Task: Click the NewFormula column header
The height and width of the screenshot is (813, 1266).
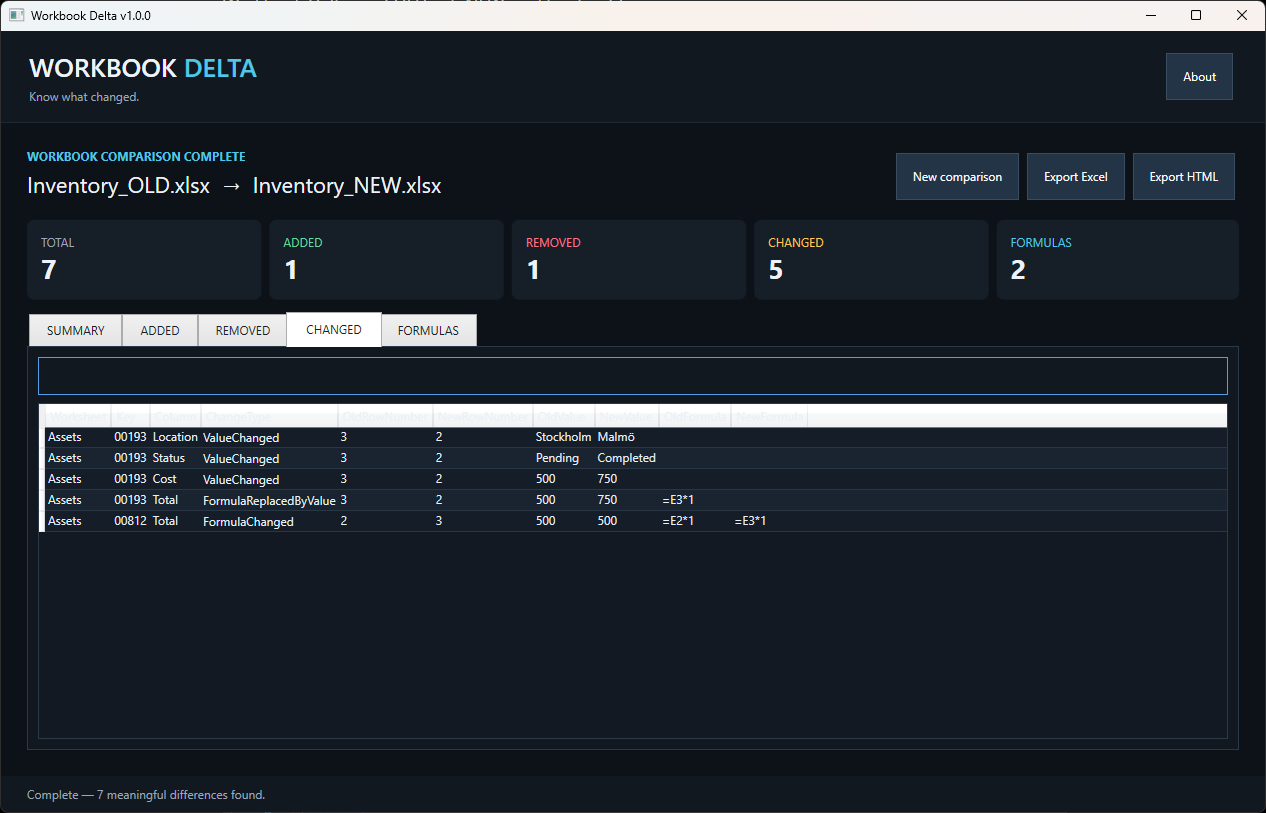Action: tap(769, 416)
